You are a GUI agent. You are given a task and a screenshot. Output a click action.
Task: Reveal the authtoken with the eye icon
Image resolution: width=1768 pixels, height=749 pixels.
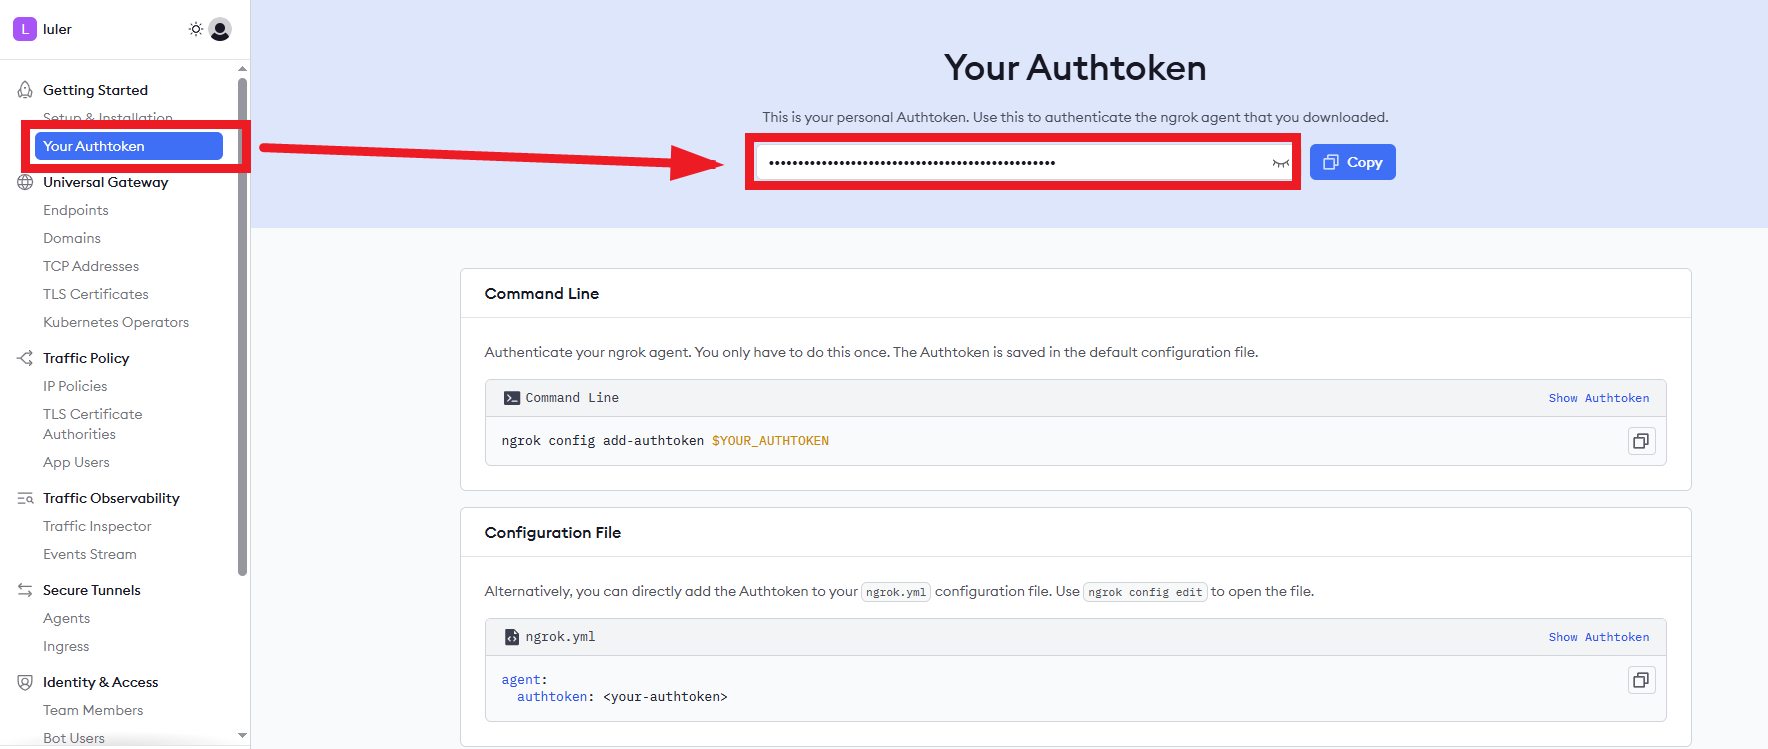click(1280, 163)
